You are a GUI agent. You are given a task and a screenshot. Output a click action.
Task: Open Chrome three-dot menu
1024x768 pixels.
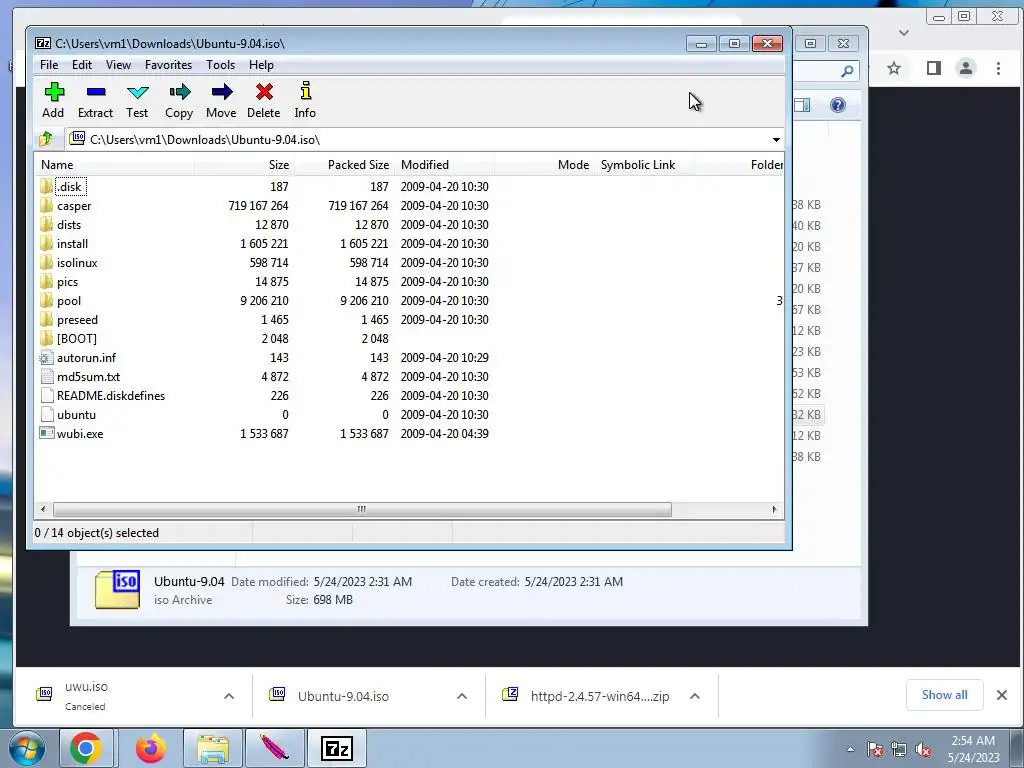tap(999, 68)
